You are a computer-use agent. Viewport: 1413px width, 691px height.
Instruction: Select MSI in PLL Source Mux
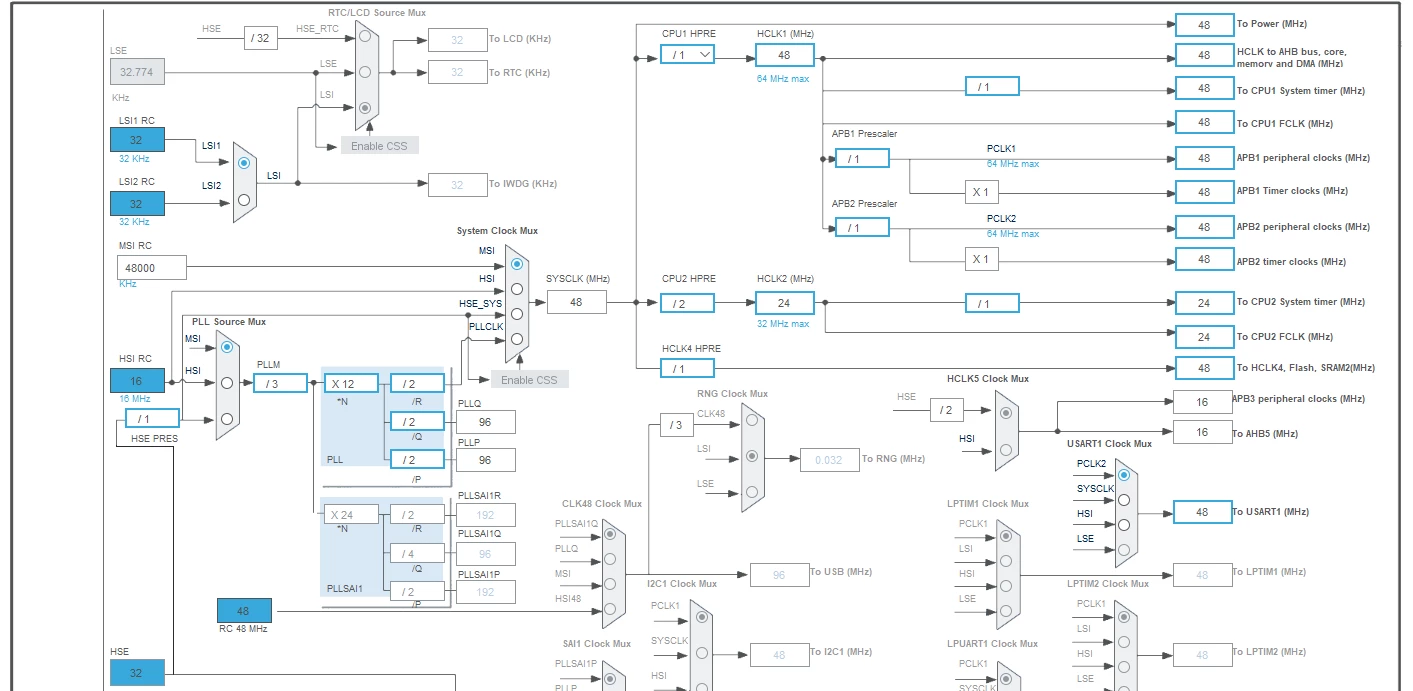227,347
